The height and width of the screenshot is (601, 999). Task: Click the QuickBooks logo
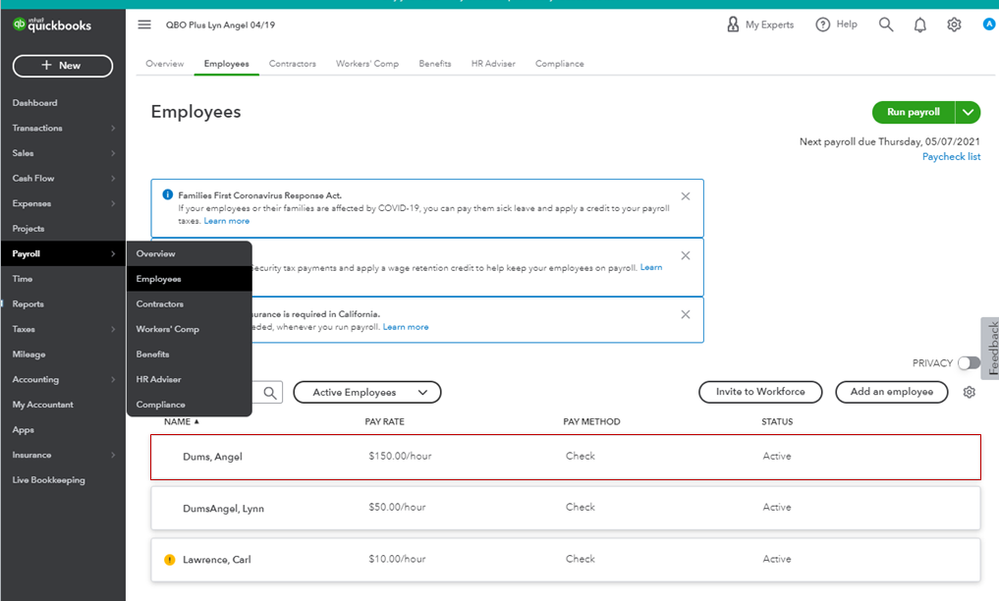point(52,25)
